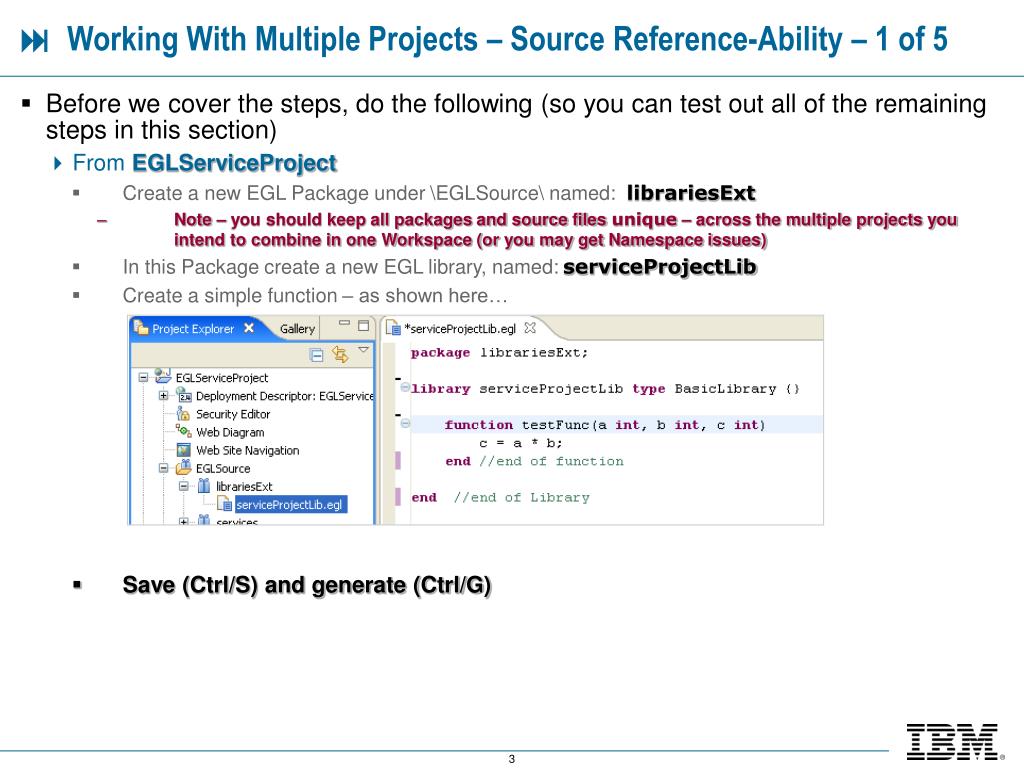
Task: Open the Project Explorer view menu arrow
Action: [364, 351]
